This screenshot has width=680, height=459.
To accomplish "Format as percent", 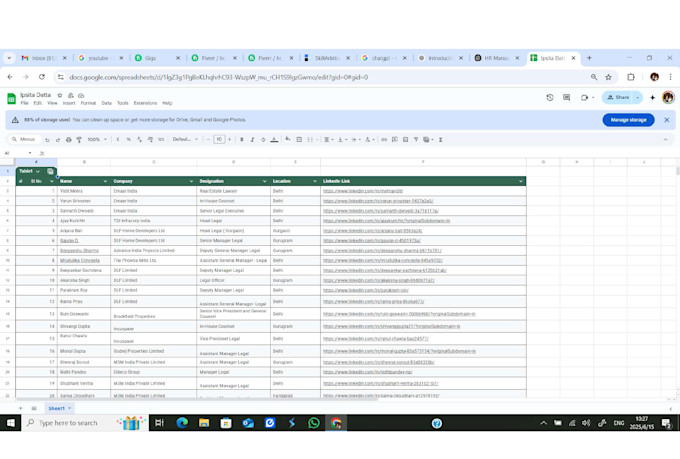I will 128,140.
